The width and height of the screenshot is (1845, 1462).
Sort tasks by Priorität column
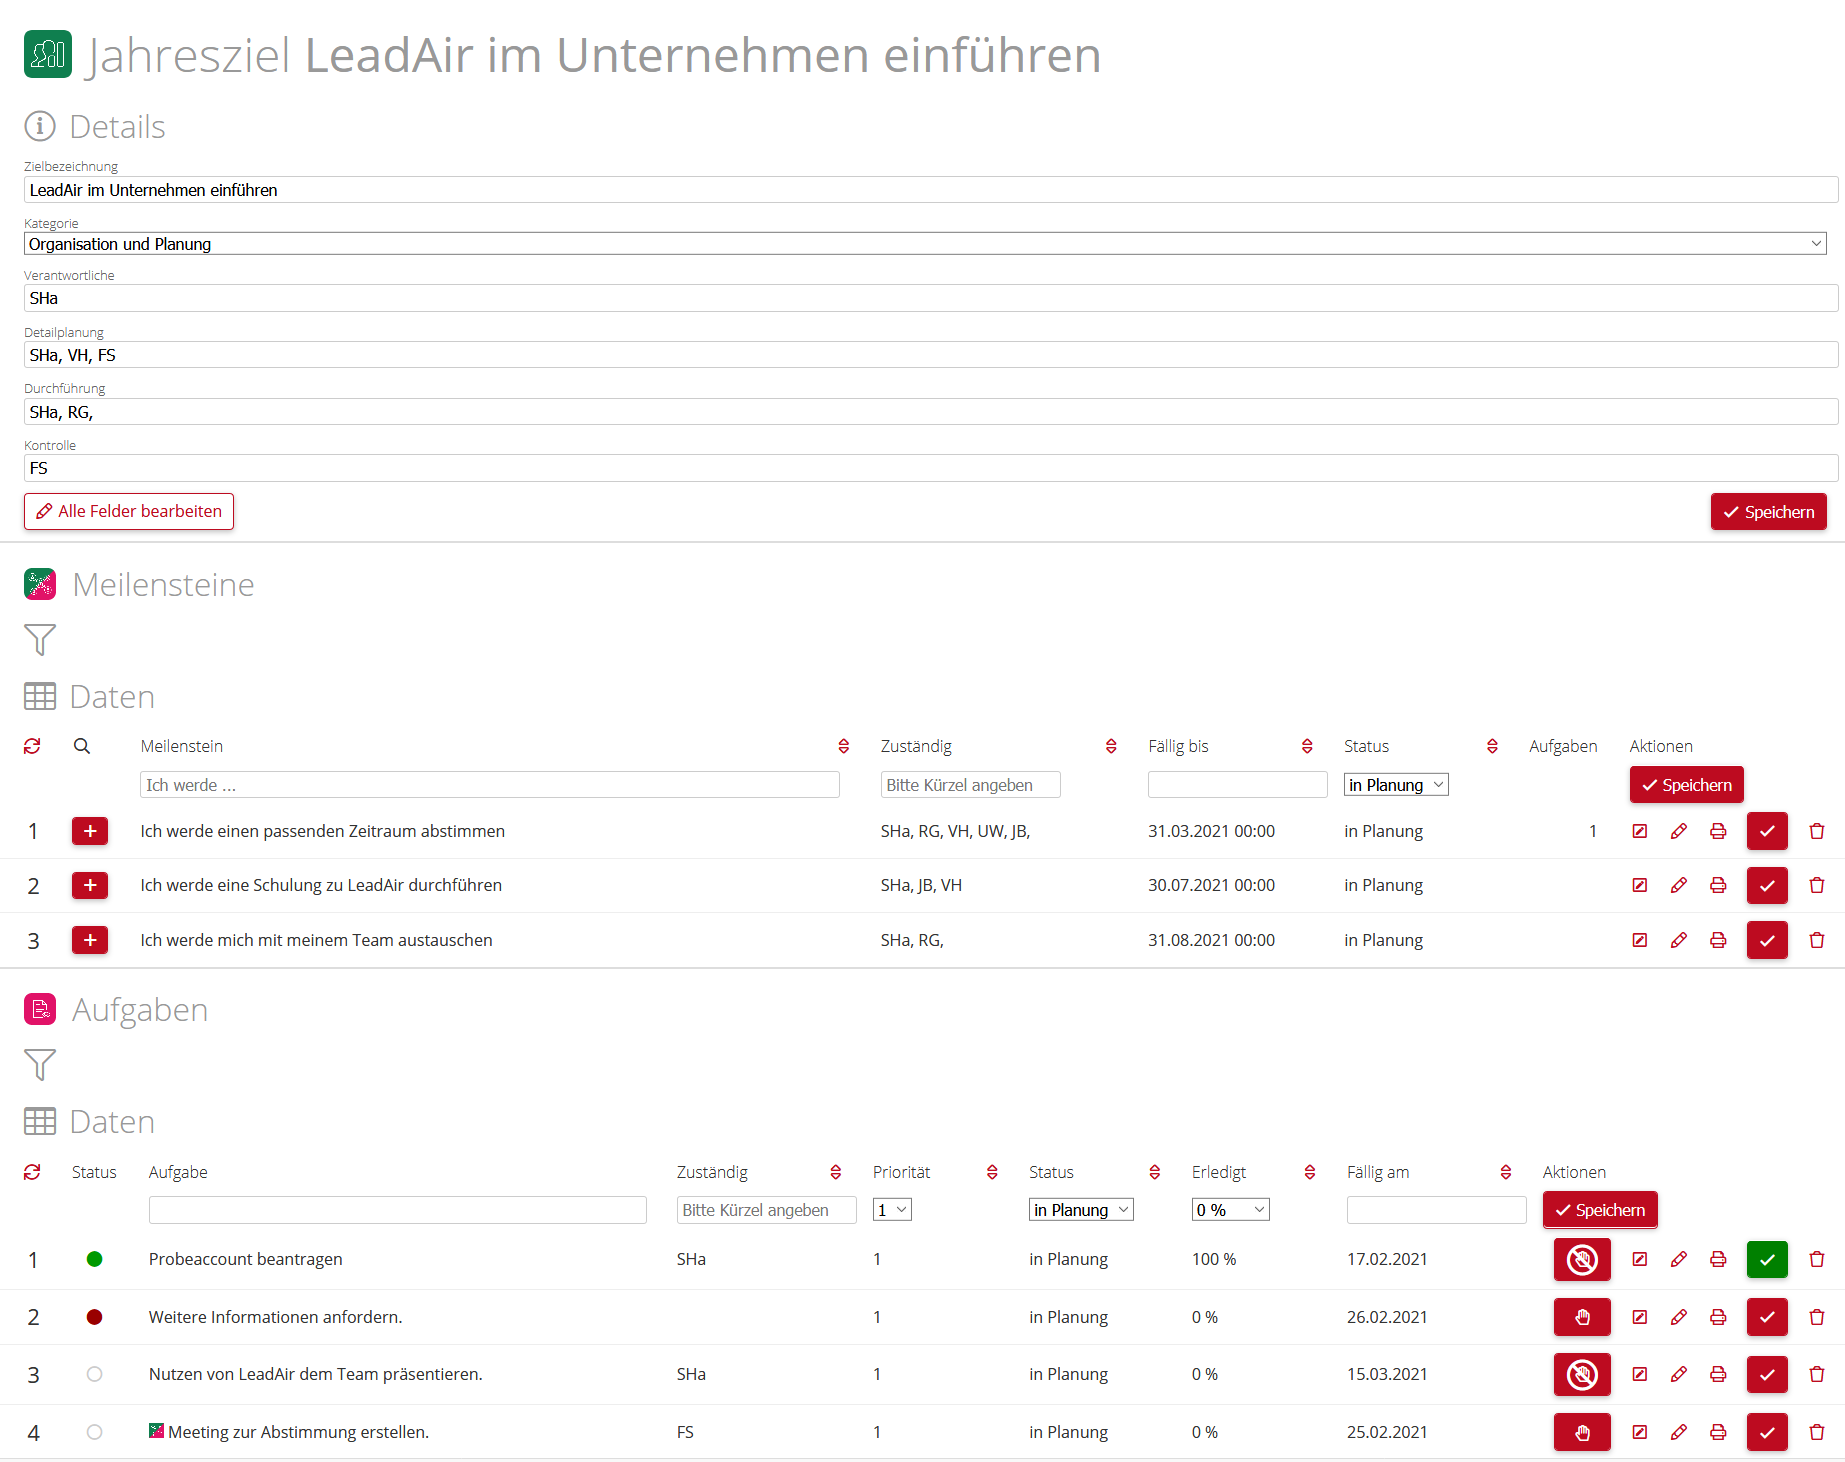tap(992, 1172)
